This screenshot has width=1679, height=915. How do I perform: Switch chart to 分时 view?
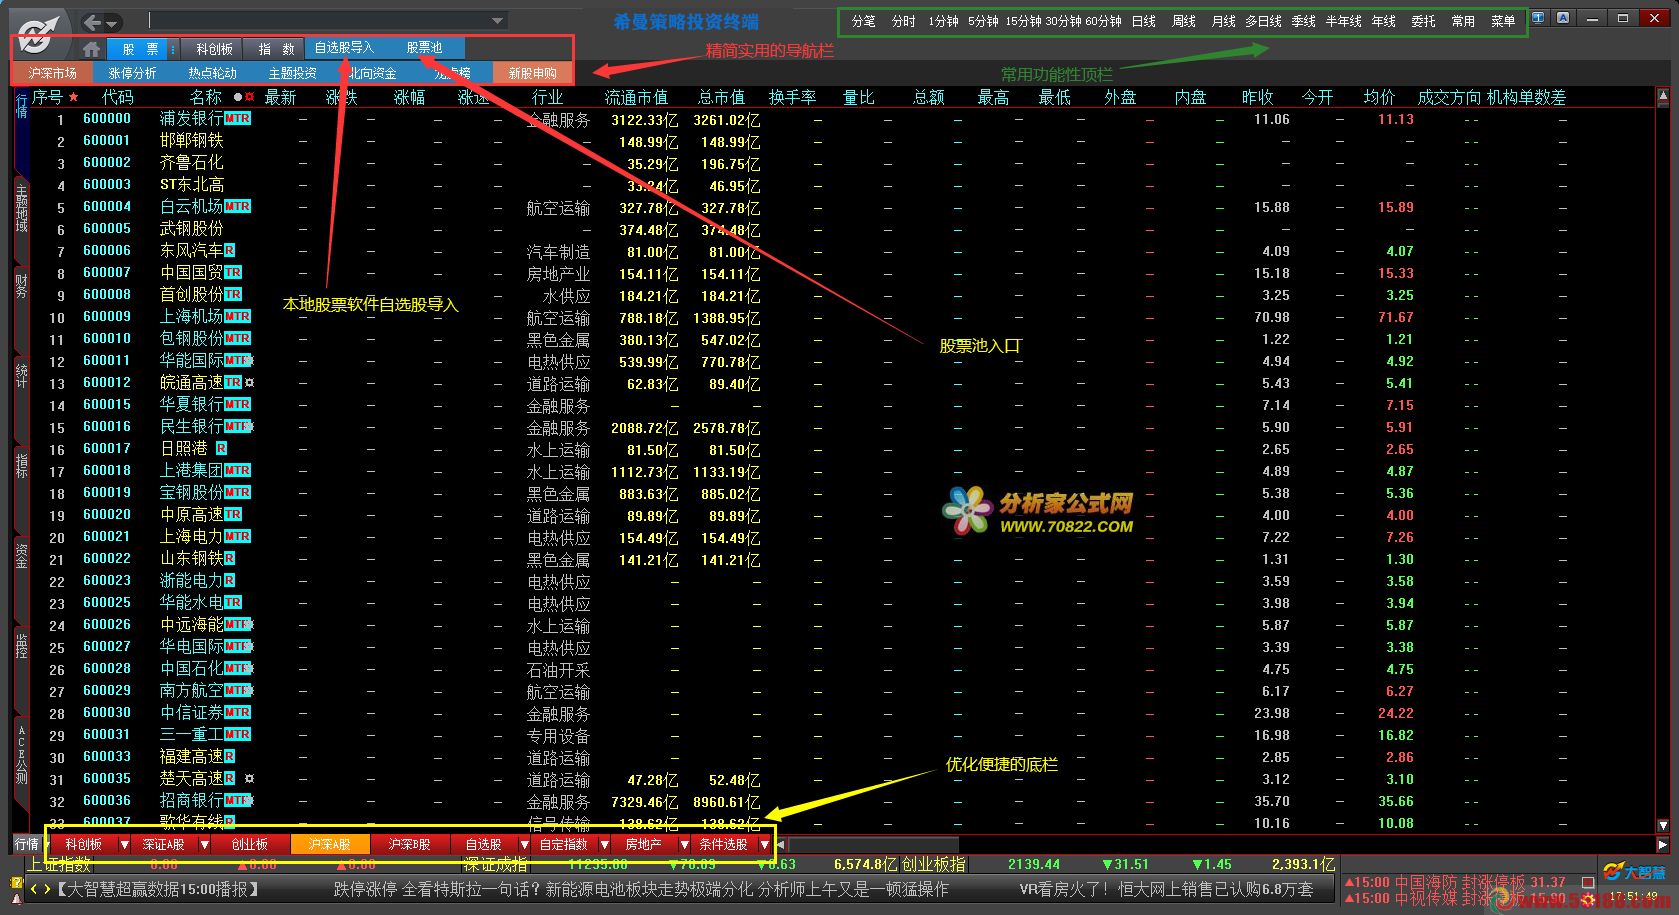[903, 21]
